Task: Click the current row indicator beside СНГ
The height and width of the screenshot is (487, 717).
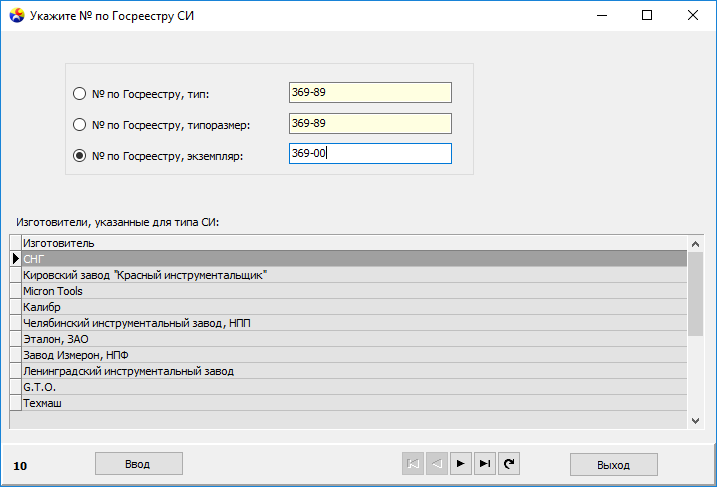Action: (16, 259)
